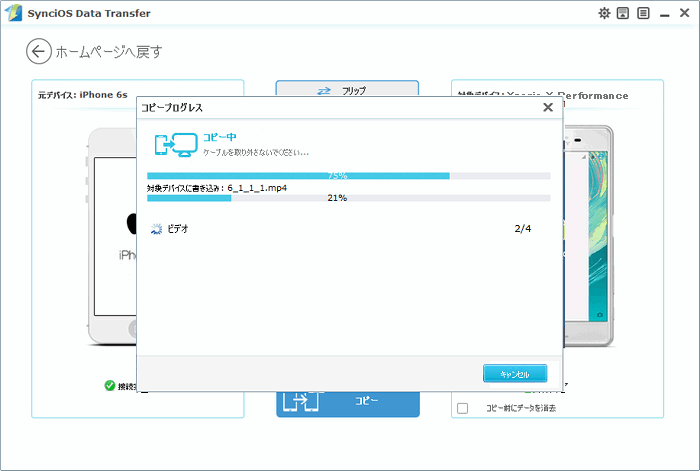The image size is (700, 471).
Task: Click the 元デバイス: iPhone 6s label
Action: pos(83,95)
